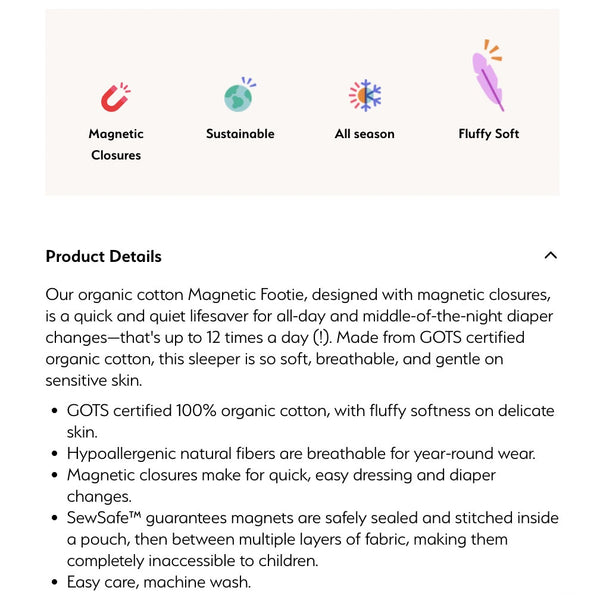This screenshot has width=600, height=600.
Task: Click the Easy care, machine wash bullet
Action: (158, 582)
